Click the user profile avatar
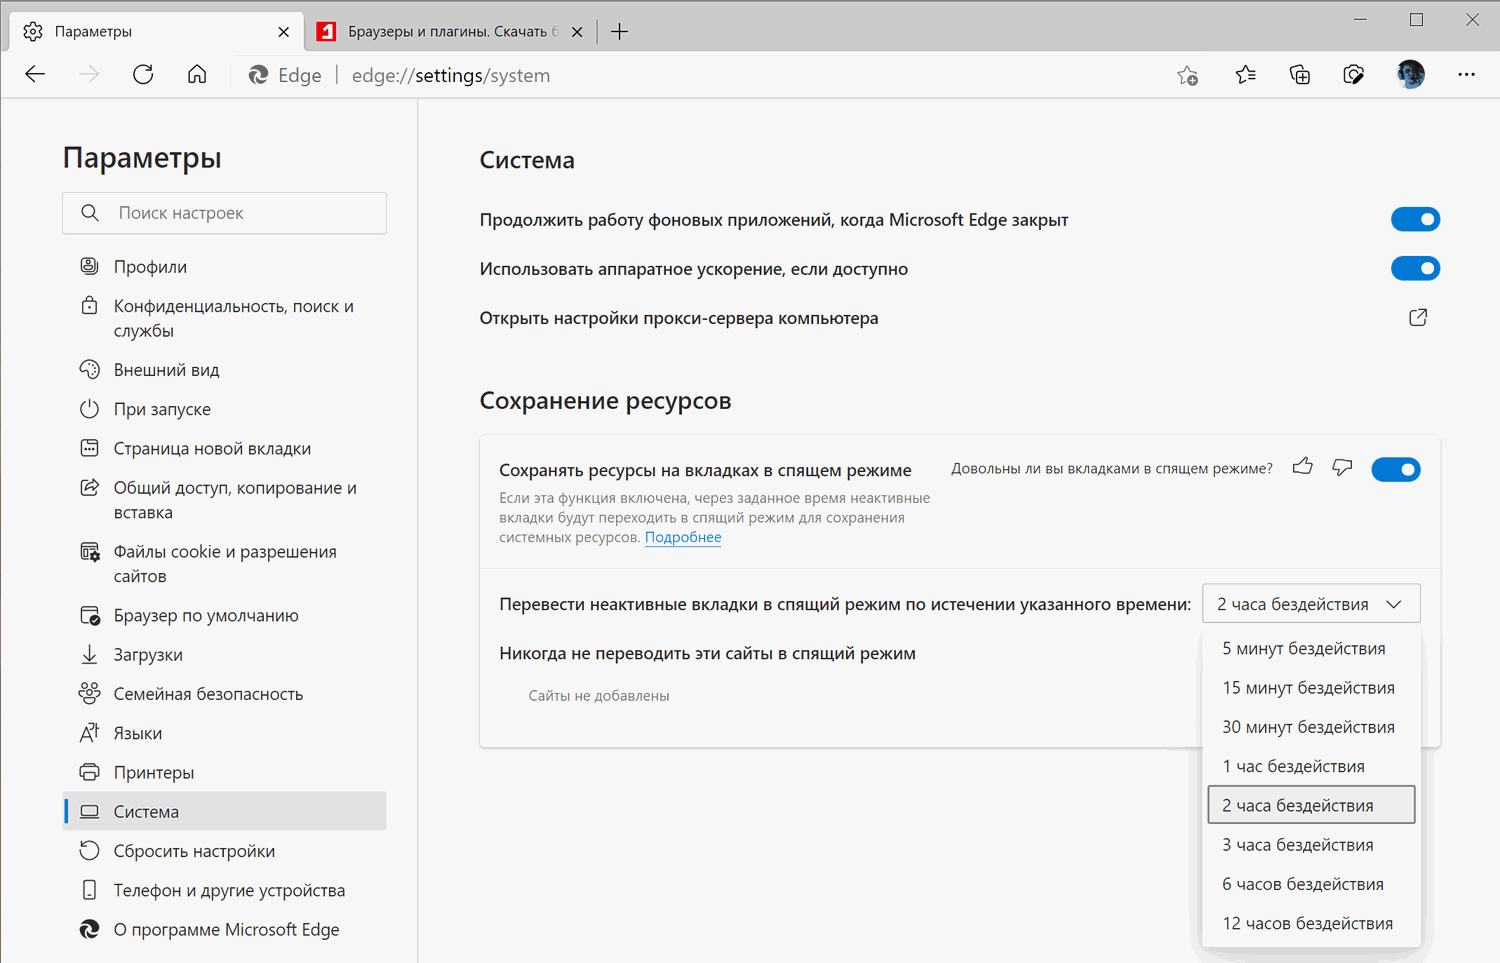The width and height of the screenshot is (1500, 963). (x=1410, y=75)
